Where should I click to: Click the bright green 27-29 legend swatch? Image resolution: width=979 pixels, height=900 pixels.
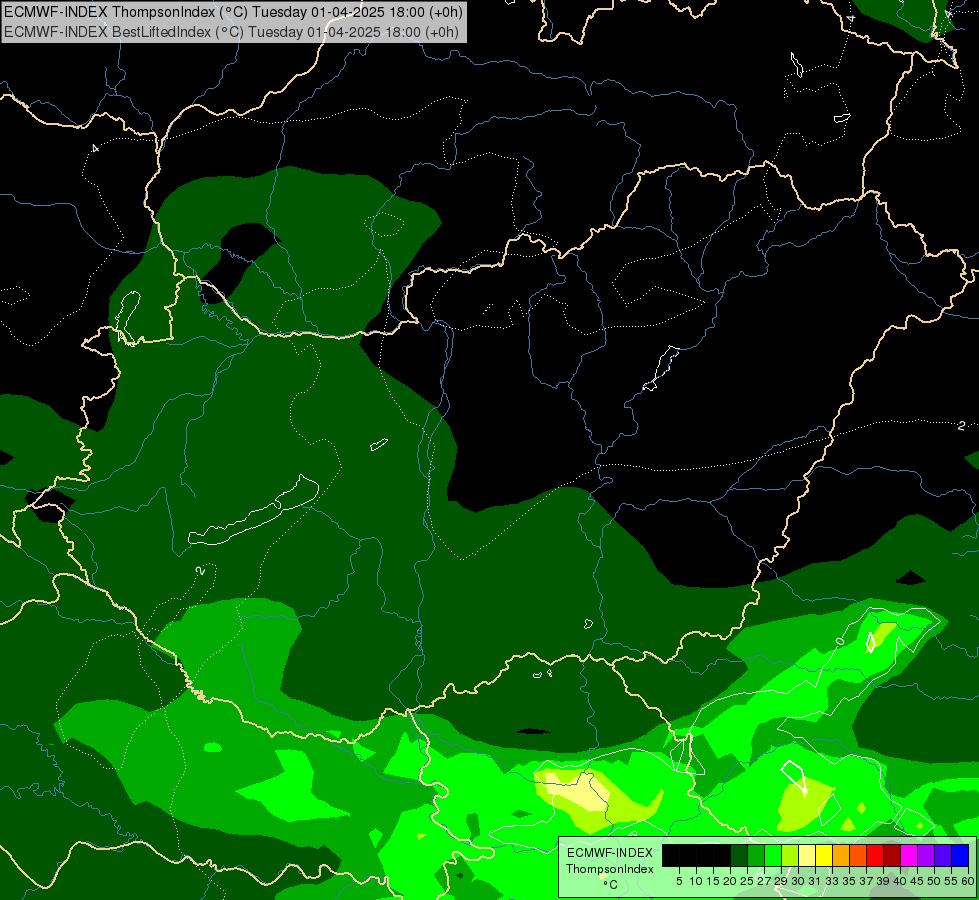pyautogui.click(x=773, y=856)
